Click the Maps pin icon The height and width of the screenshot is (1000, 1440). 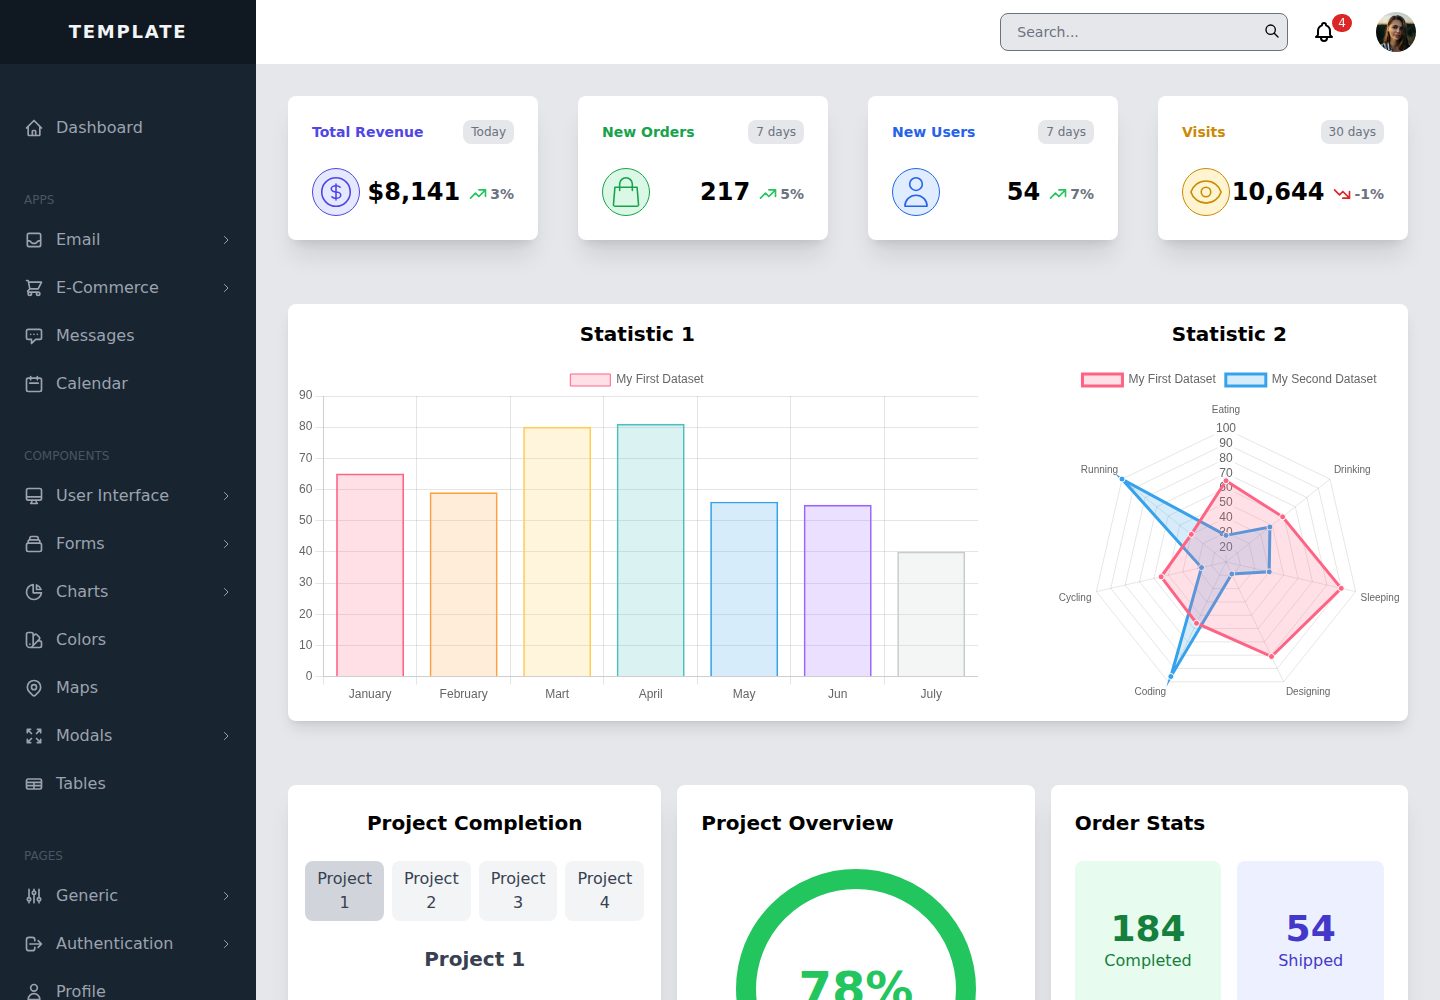point(34,688)
